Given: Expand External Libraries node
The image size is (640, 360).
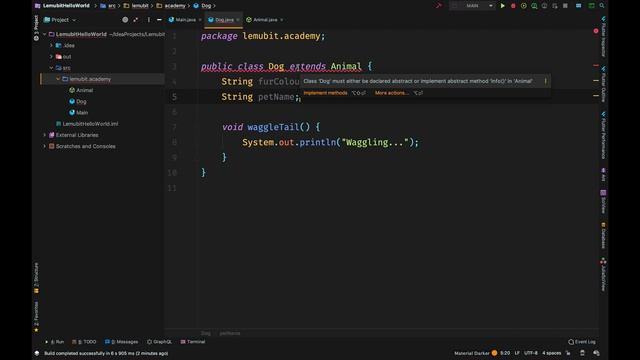Looking at the screenshot, I should [x=45, y=135].
